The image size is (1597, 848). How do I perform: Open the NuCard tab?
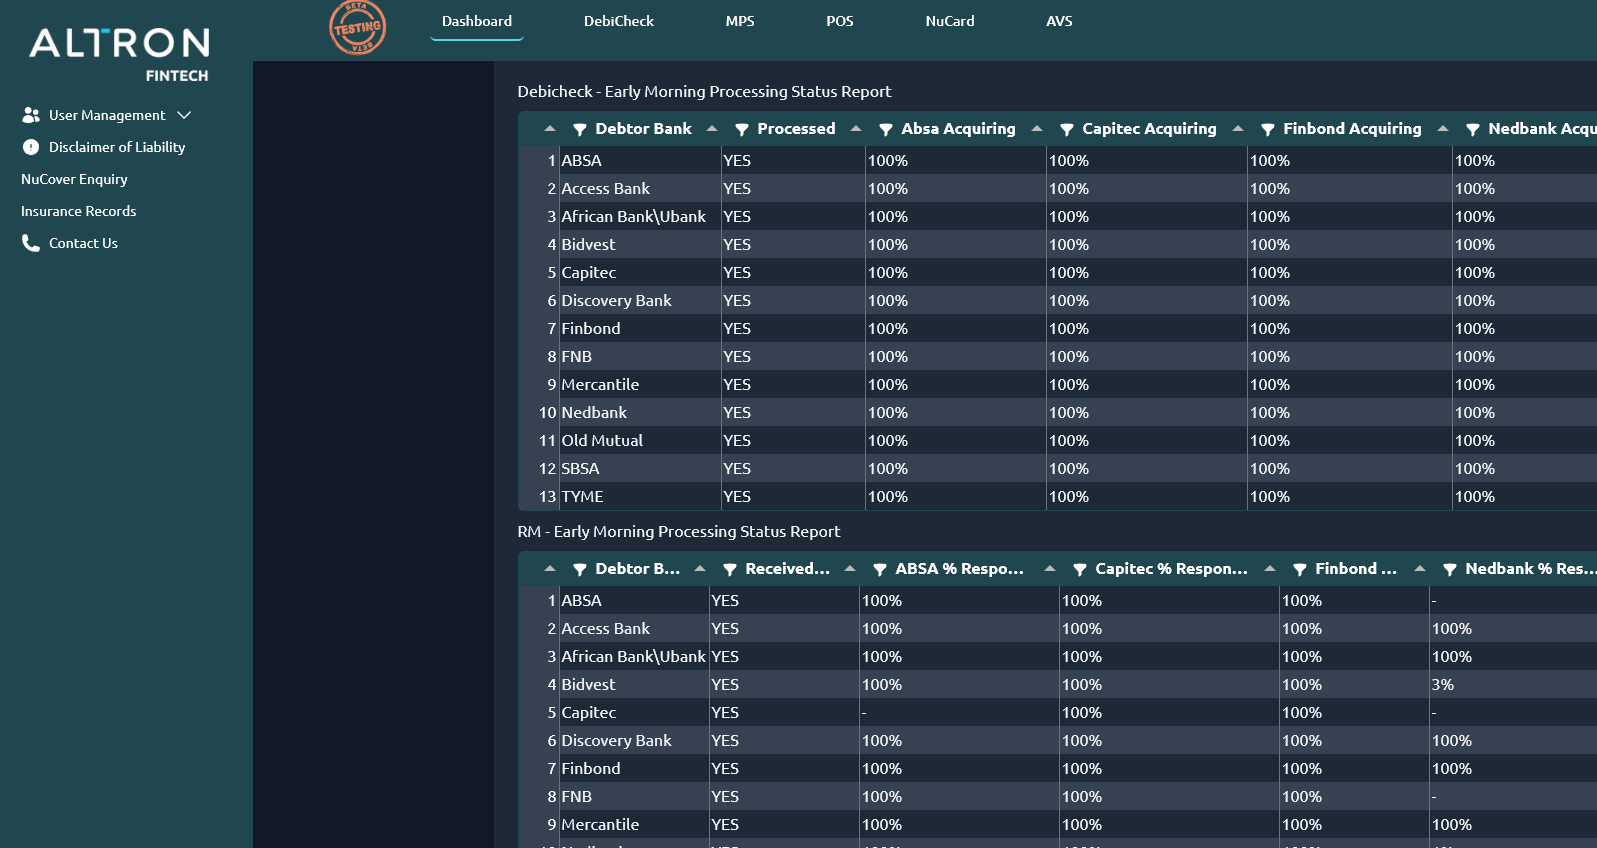[x=949, y=21]
